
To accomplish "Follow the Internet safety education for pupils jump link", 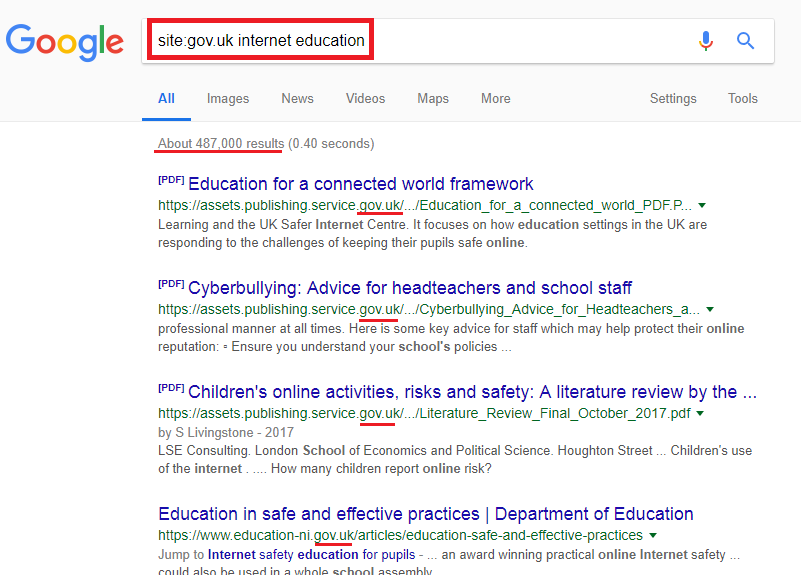I will click(x=312, y=555).
